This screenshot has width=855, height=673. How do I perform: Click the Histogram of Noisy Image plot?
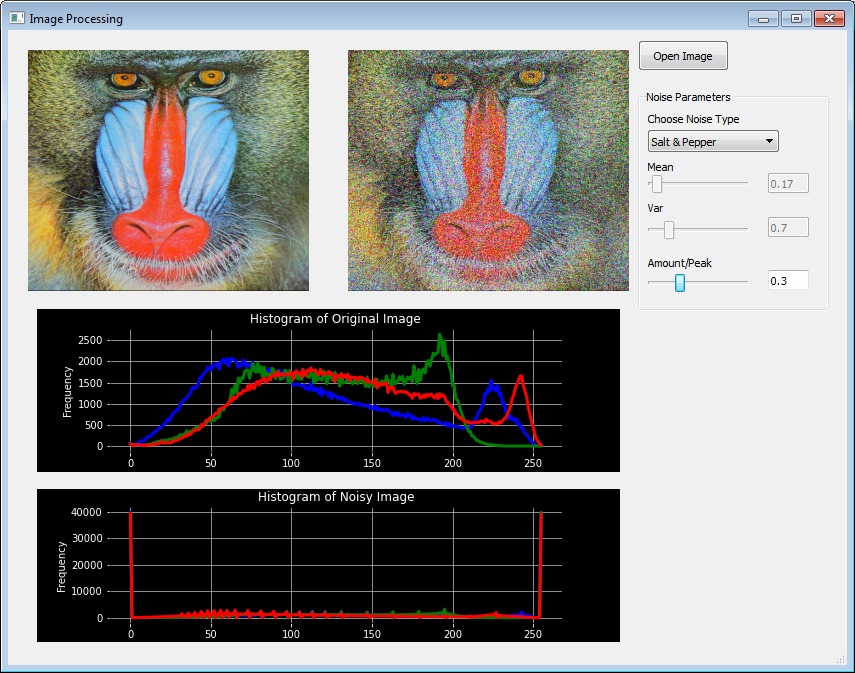pos(328,565)
